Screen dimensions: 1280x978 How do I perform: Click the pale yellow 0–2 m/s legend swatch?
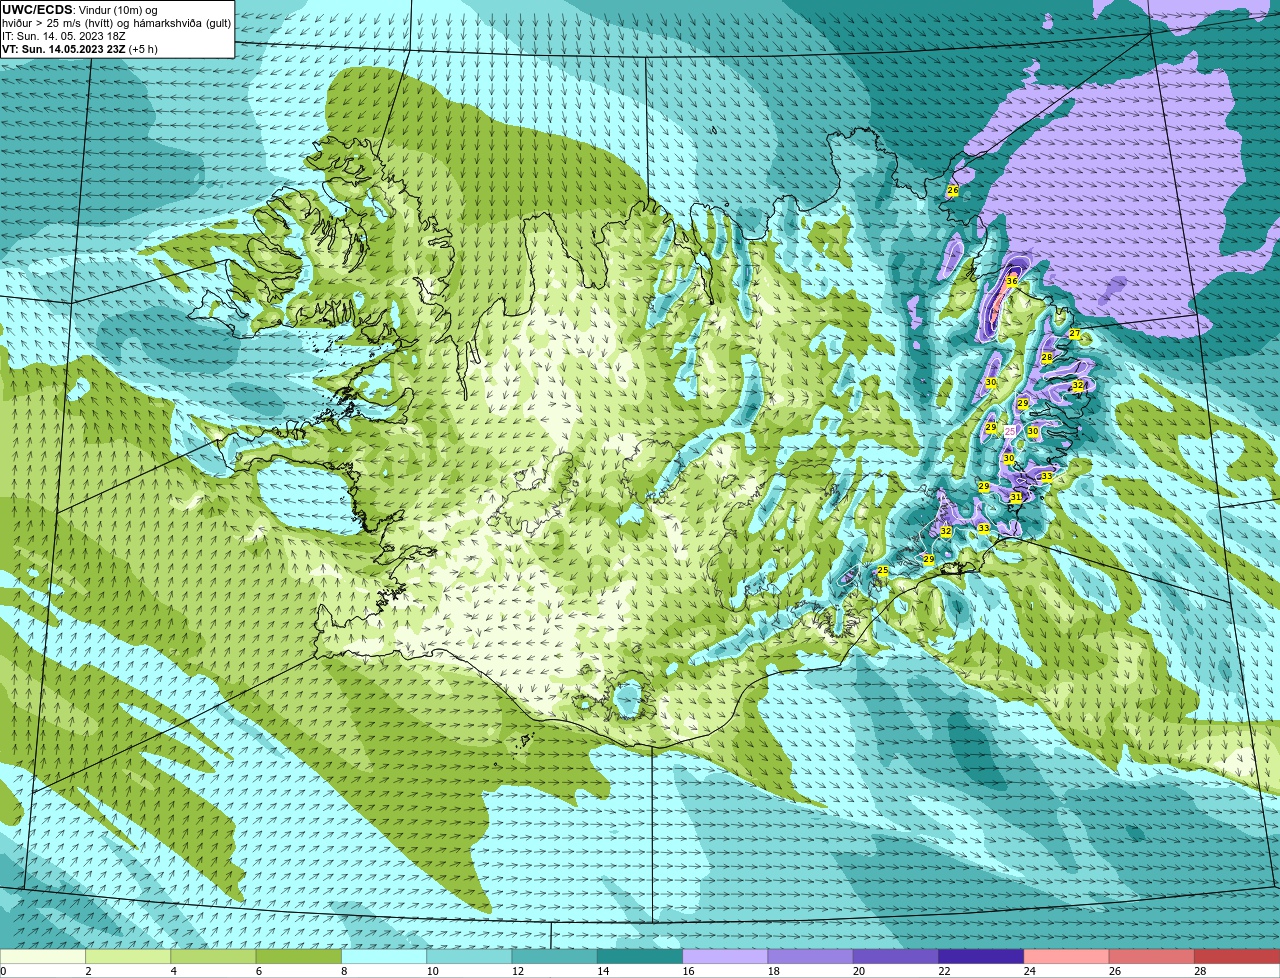point(43,956)
